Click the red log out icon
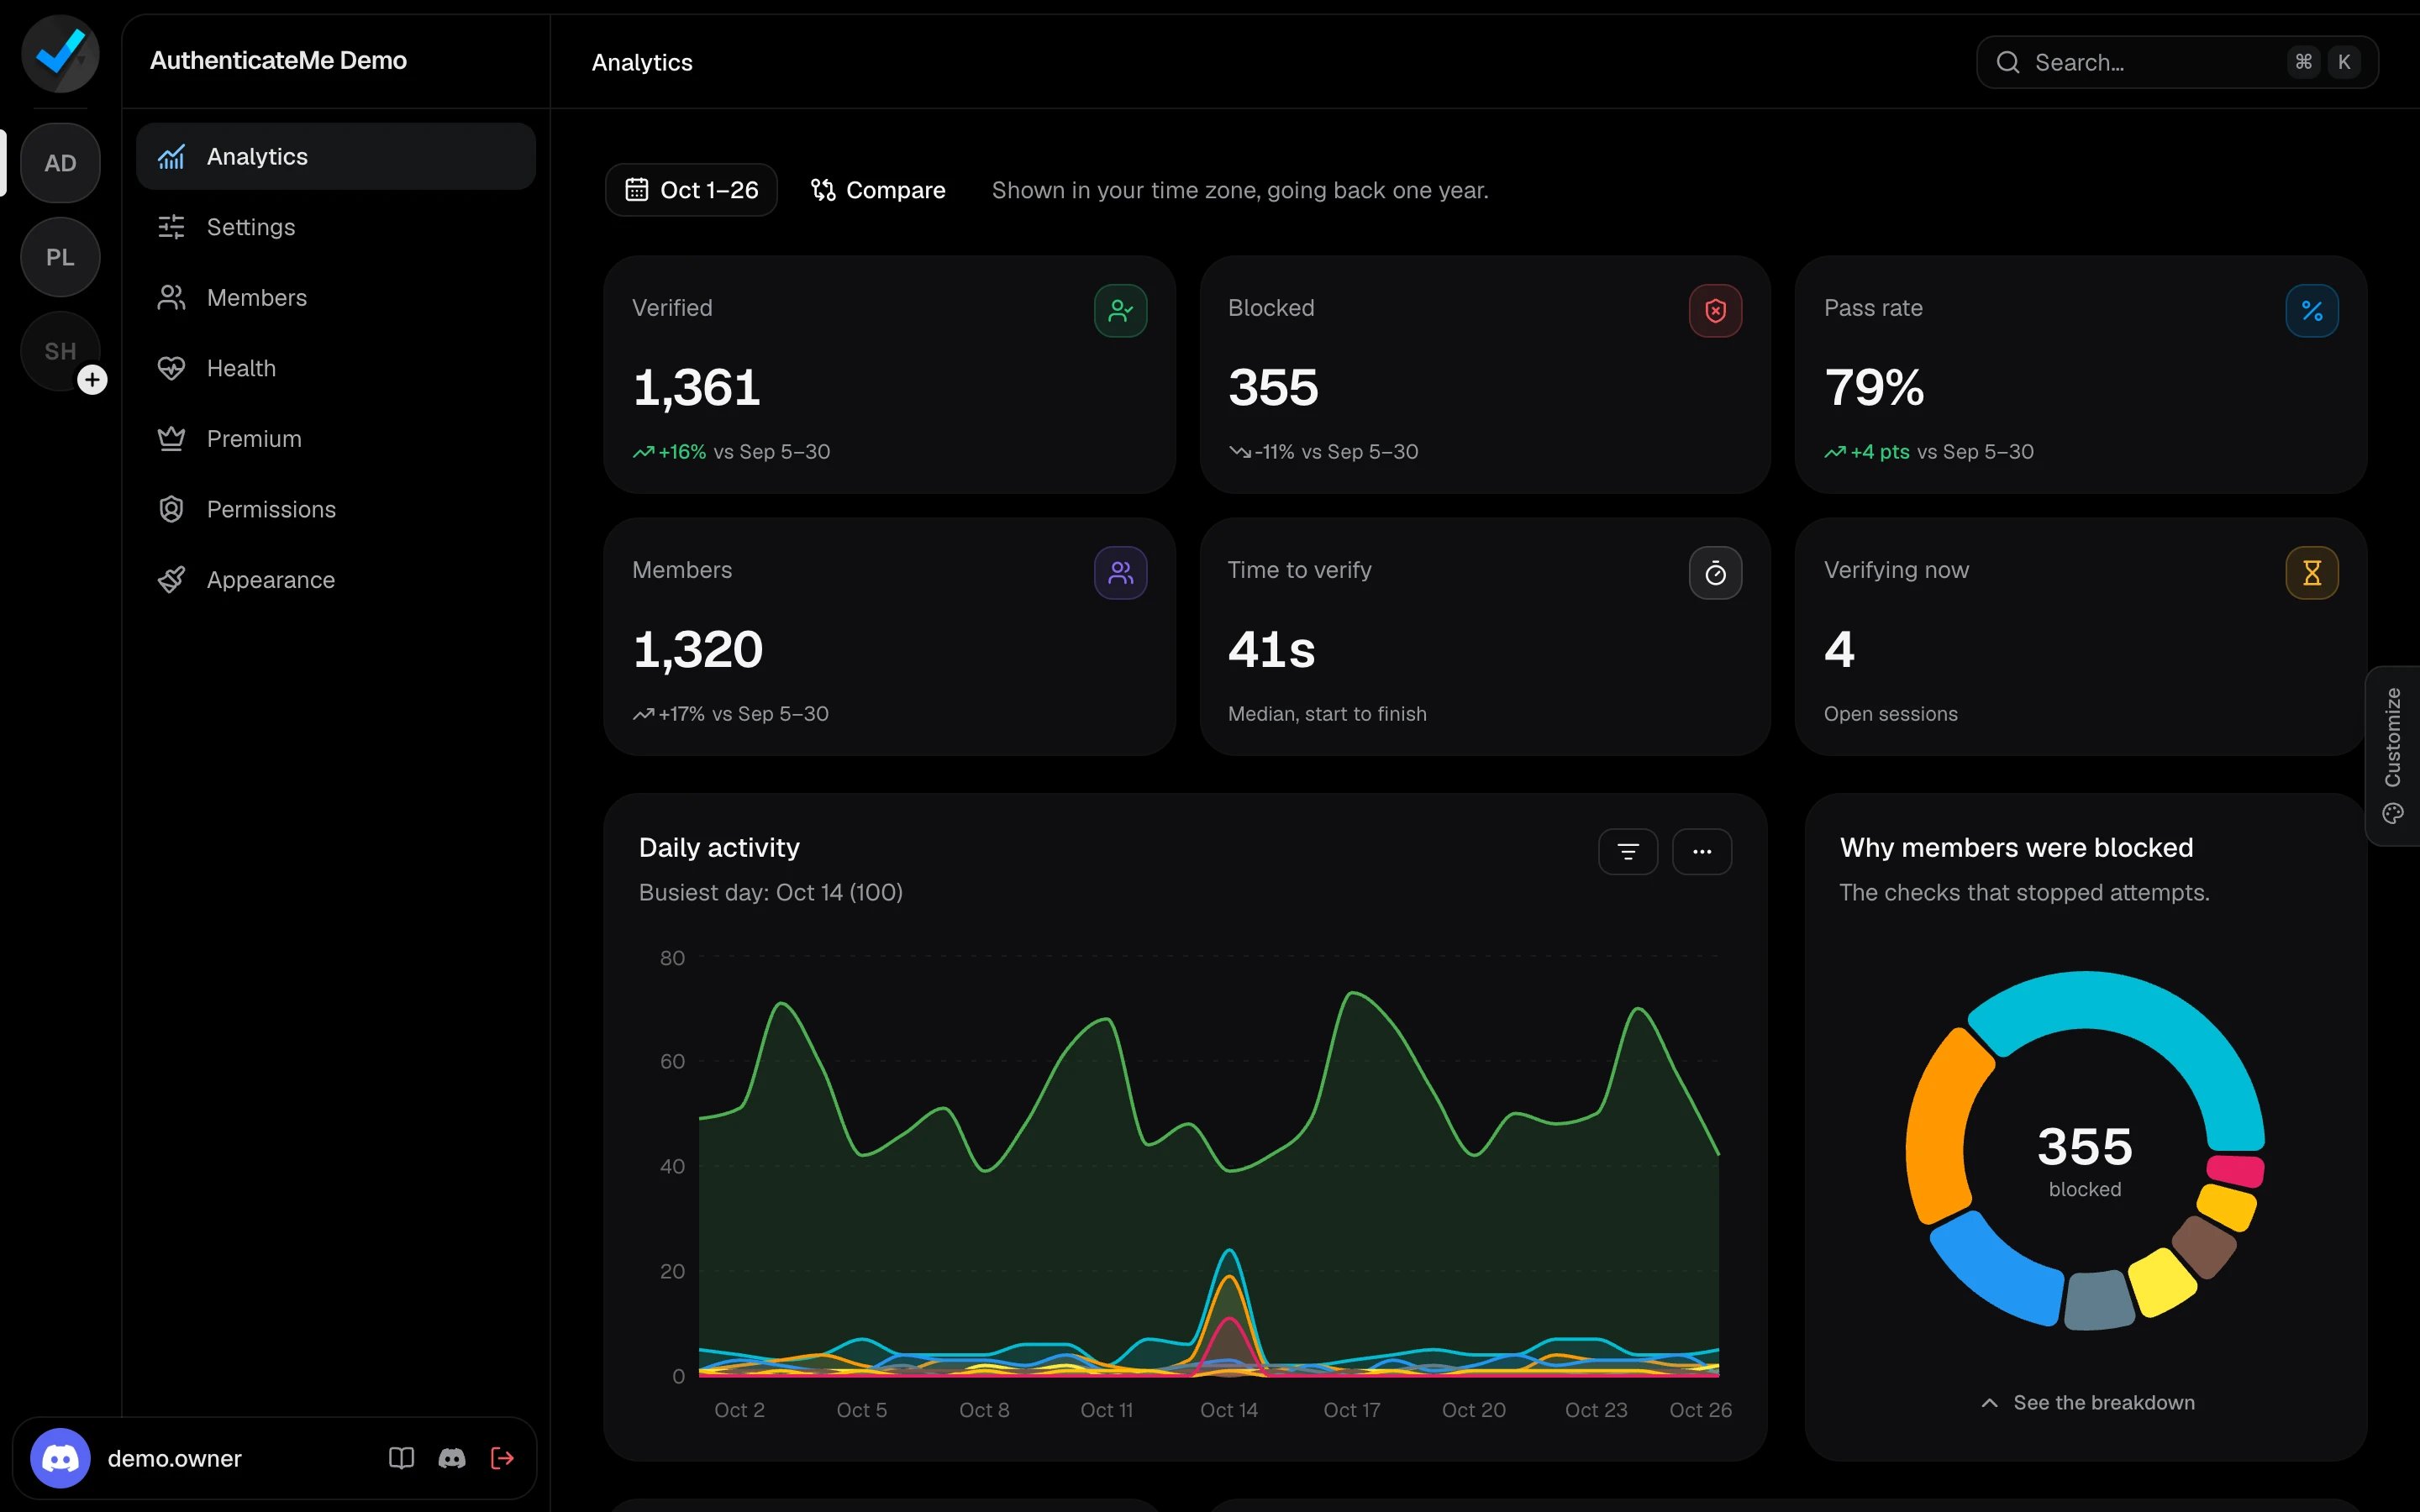This screenshot has height=1512, width=2420. 502,1458
